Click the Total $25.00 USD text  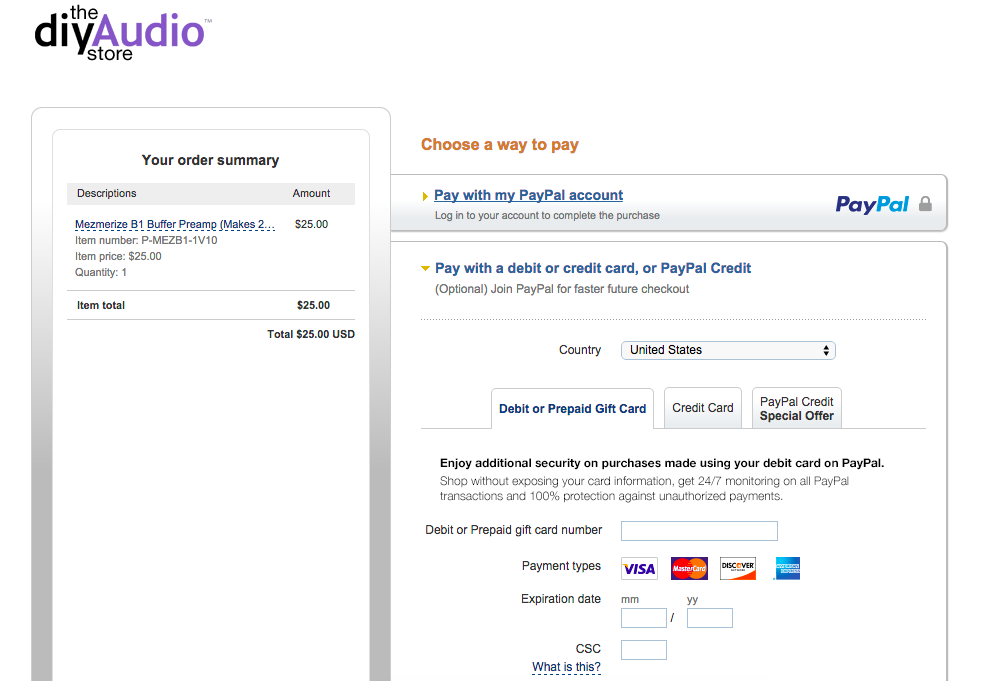point(311,334)
